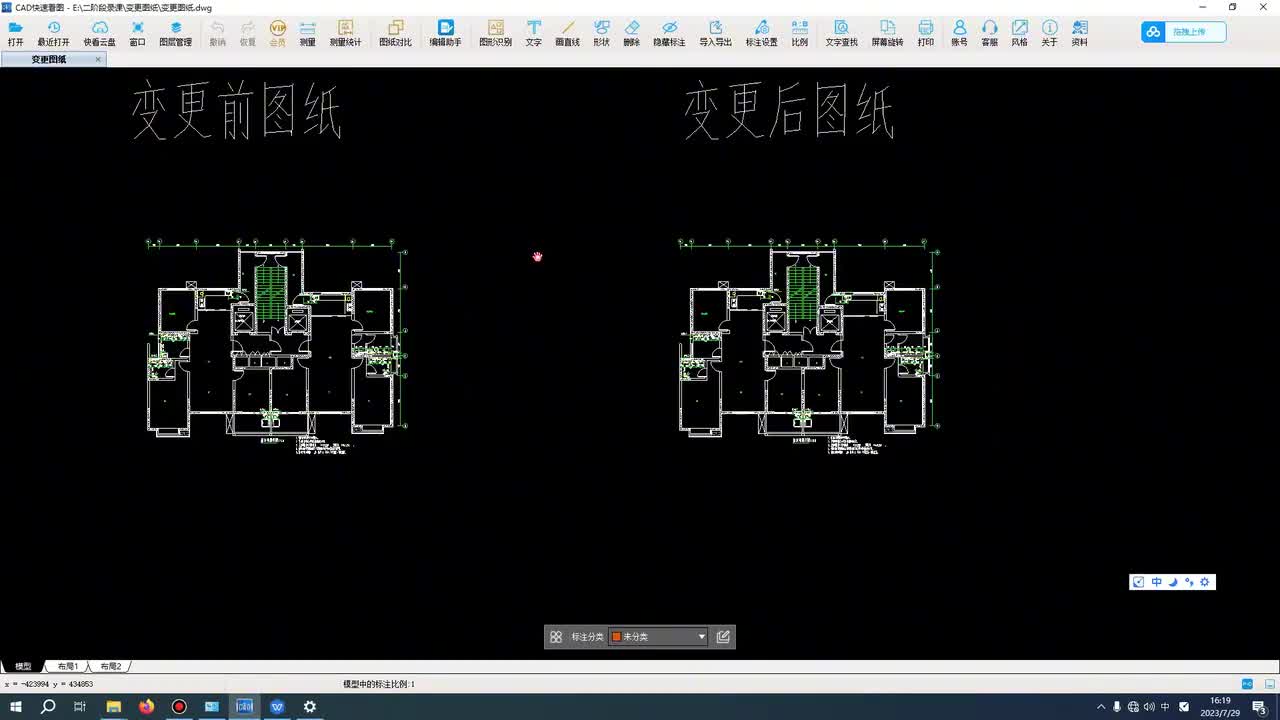Image resolution: width=1280 pixels, height=720 pixels.
Task: Select the 删除 eraser tool
Action: click(x=632, y=33)
